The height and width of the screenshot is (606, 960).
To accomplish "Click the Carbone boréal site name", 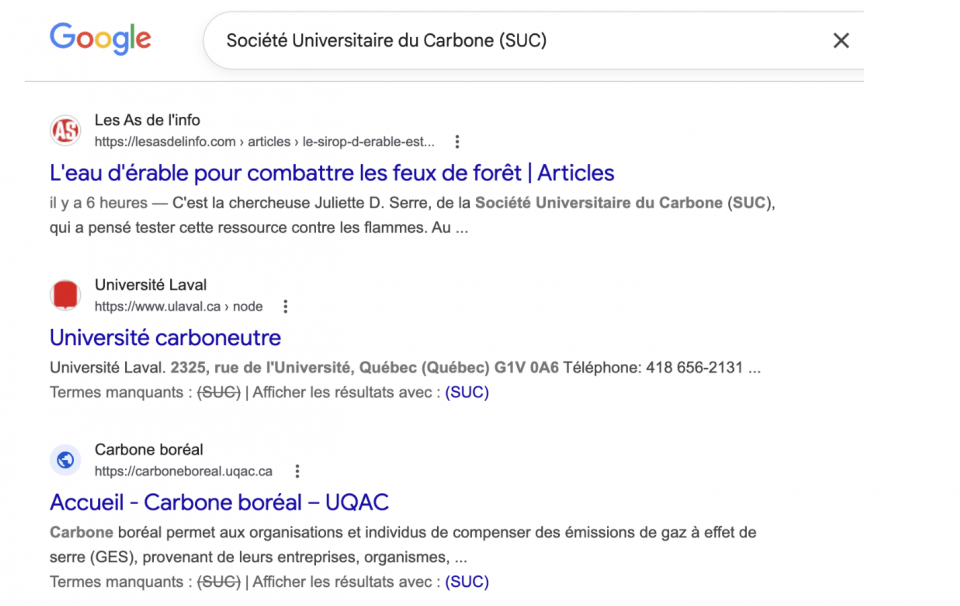I will tap(149, 450).
